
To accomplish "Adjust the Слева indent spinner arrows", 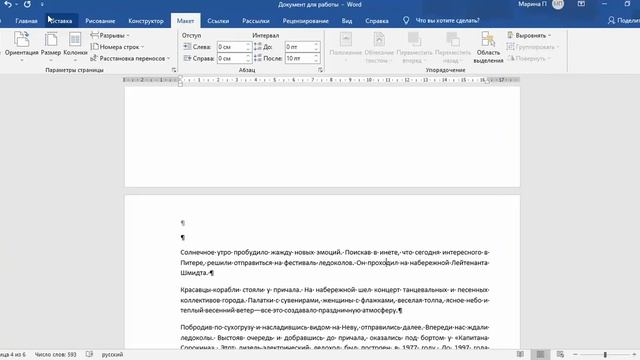I will coord(248,47).
